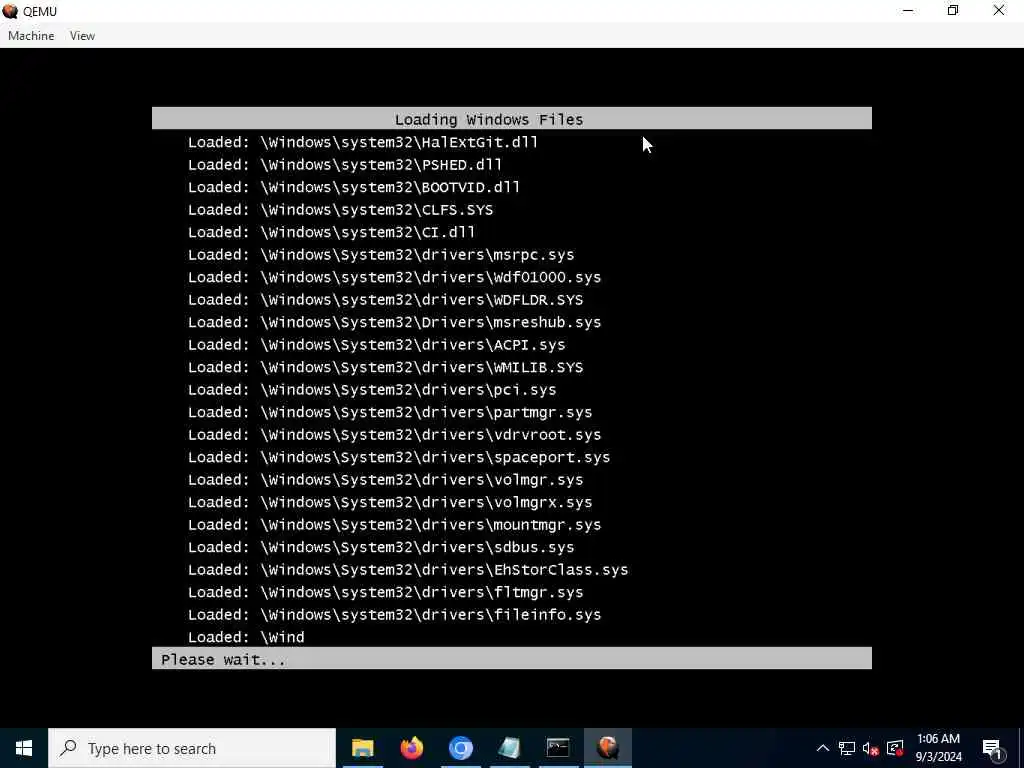Click the Wdf01000.sys loaded line
The width and height of the screenshot is (1024, 768).
tap(394, 278)
